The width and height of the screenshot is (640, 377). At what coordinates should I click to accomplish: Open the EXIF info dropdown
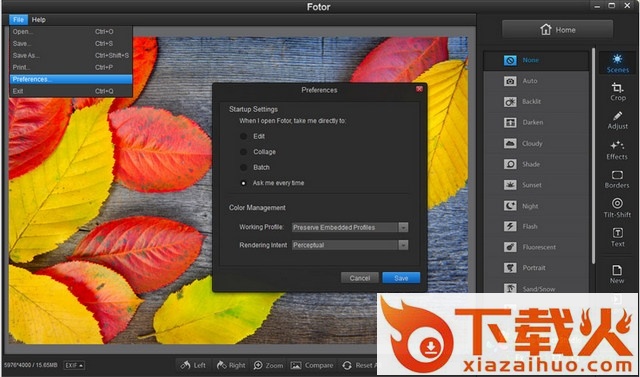74,365
